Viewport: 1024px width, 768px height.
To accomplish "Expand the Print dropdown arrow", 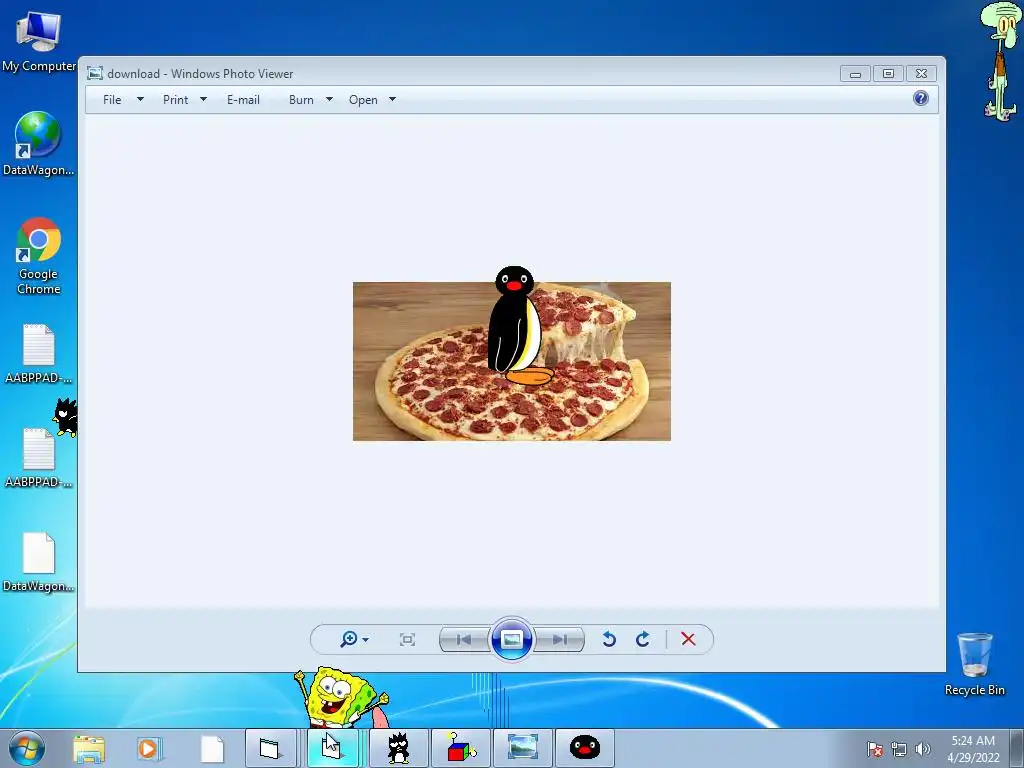I will [x=203, y=99].
